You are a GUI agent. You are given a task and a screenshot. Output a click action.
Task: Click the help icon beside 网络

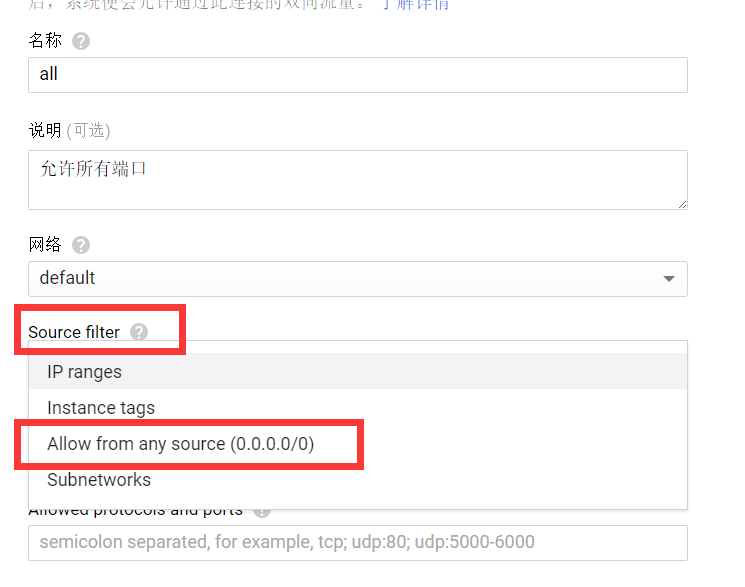(x=81, y=245)
